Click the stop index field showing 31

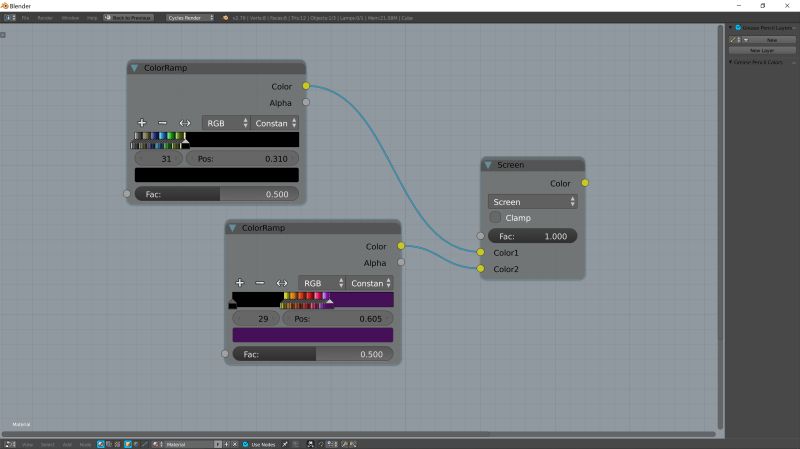pos(159,159)
